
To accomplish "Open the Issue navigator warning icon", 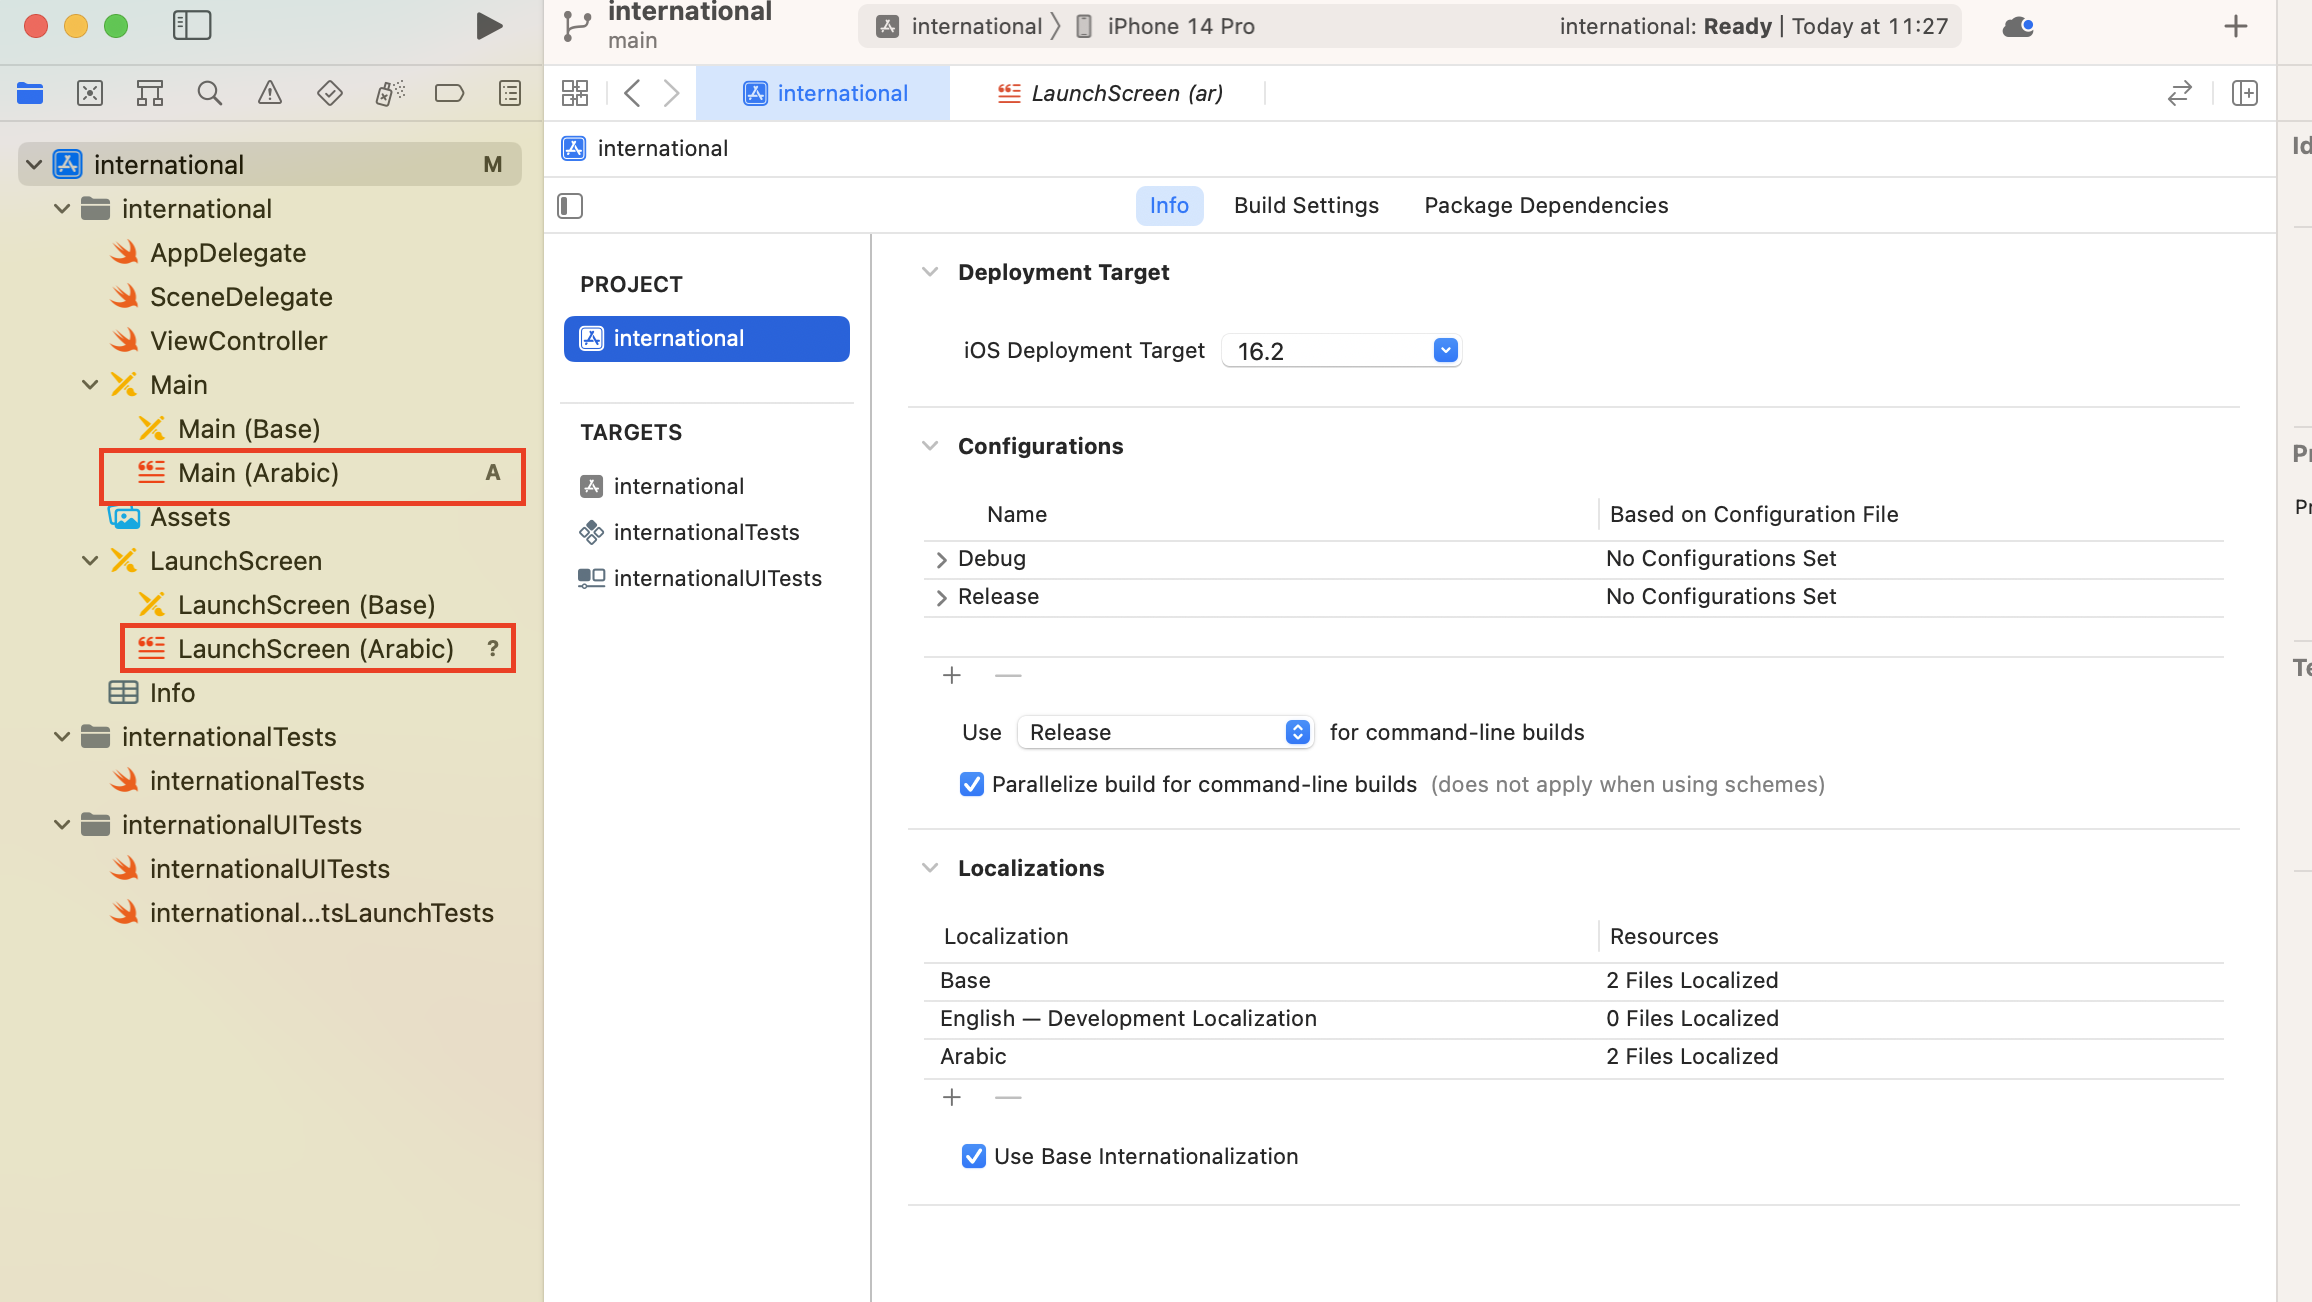I will coord(270,93).
